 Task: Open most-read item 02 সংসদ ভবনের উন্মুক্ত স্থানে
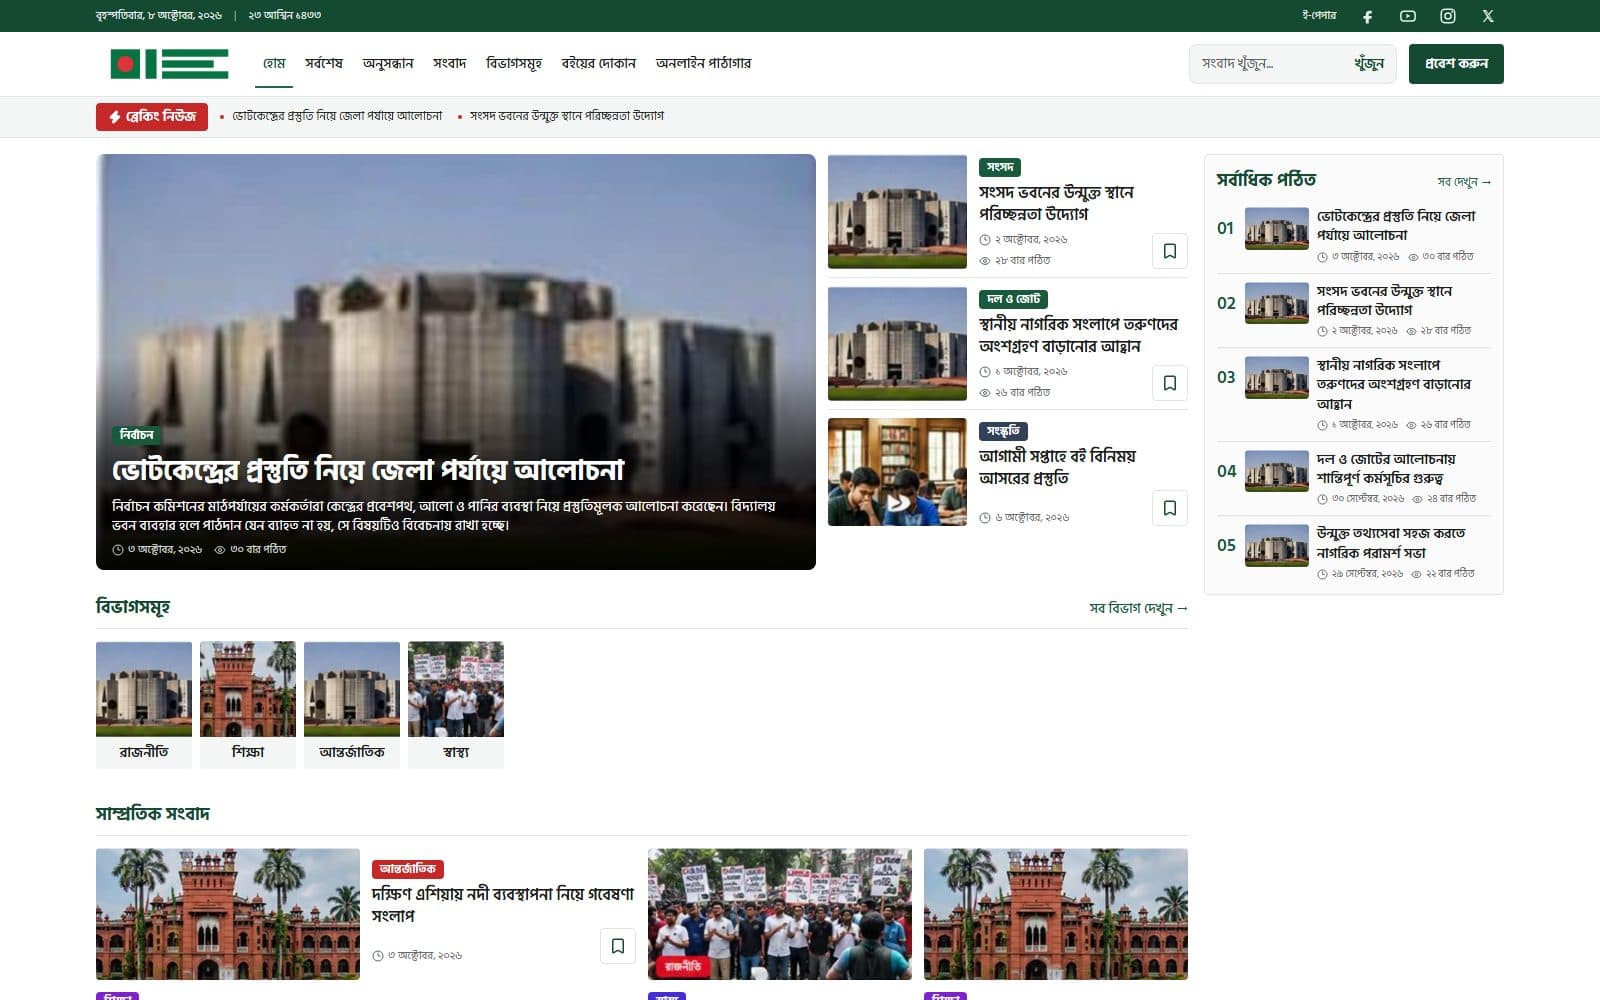tap(1384, 300)
